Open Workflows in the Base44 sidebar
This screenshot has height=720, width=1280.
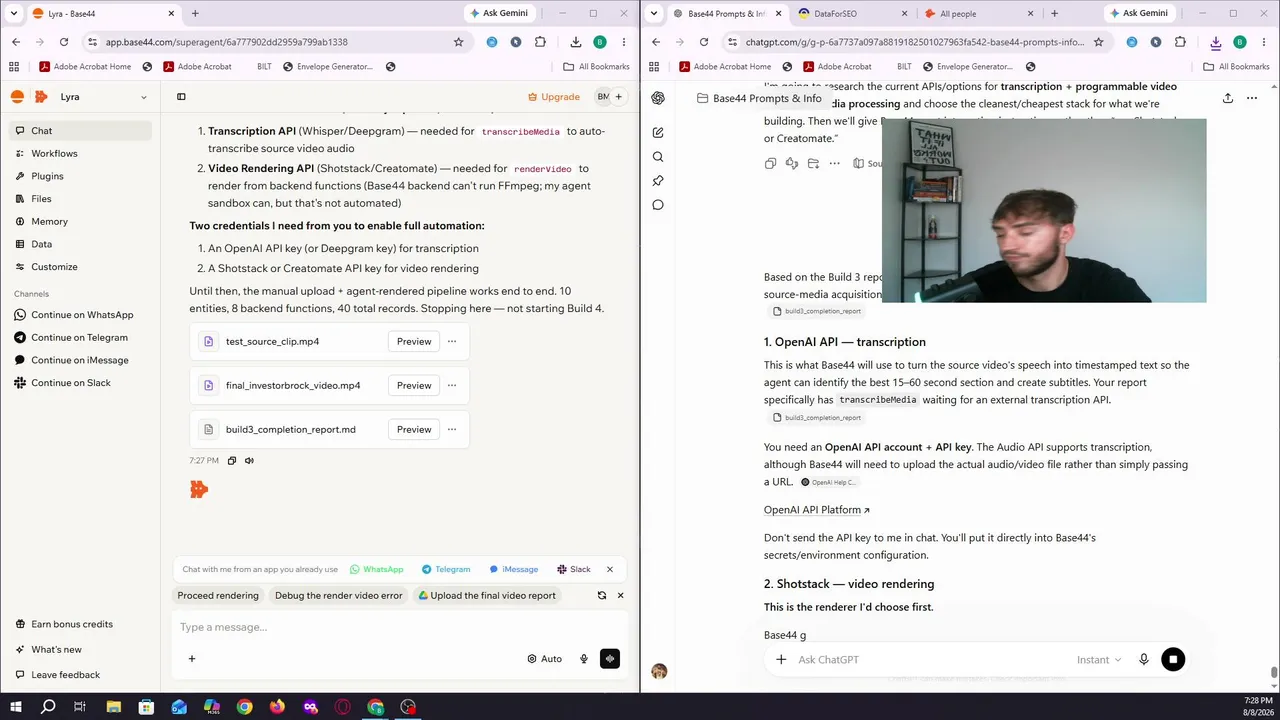point(80,153)
